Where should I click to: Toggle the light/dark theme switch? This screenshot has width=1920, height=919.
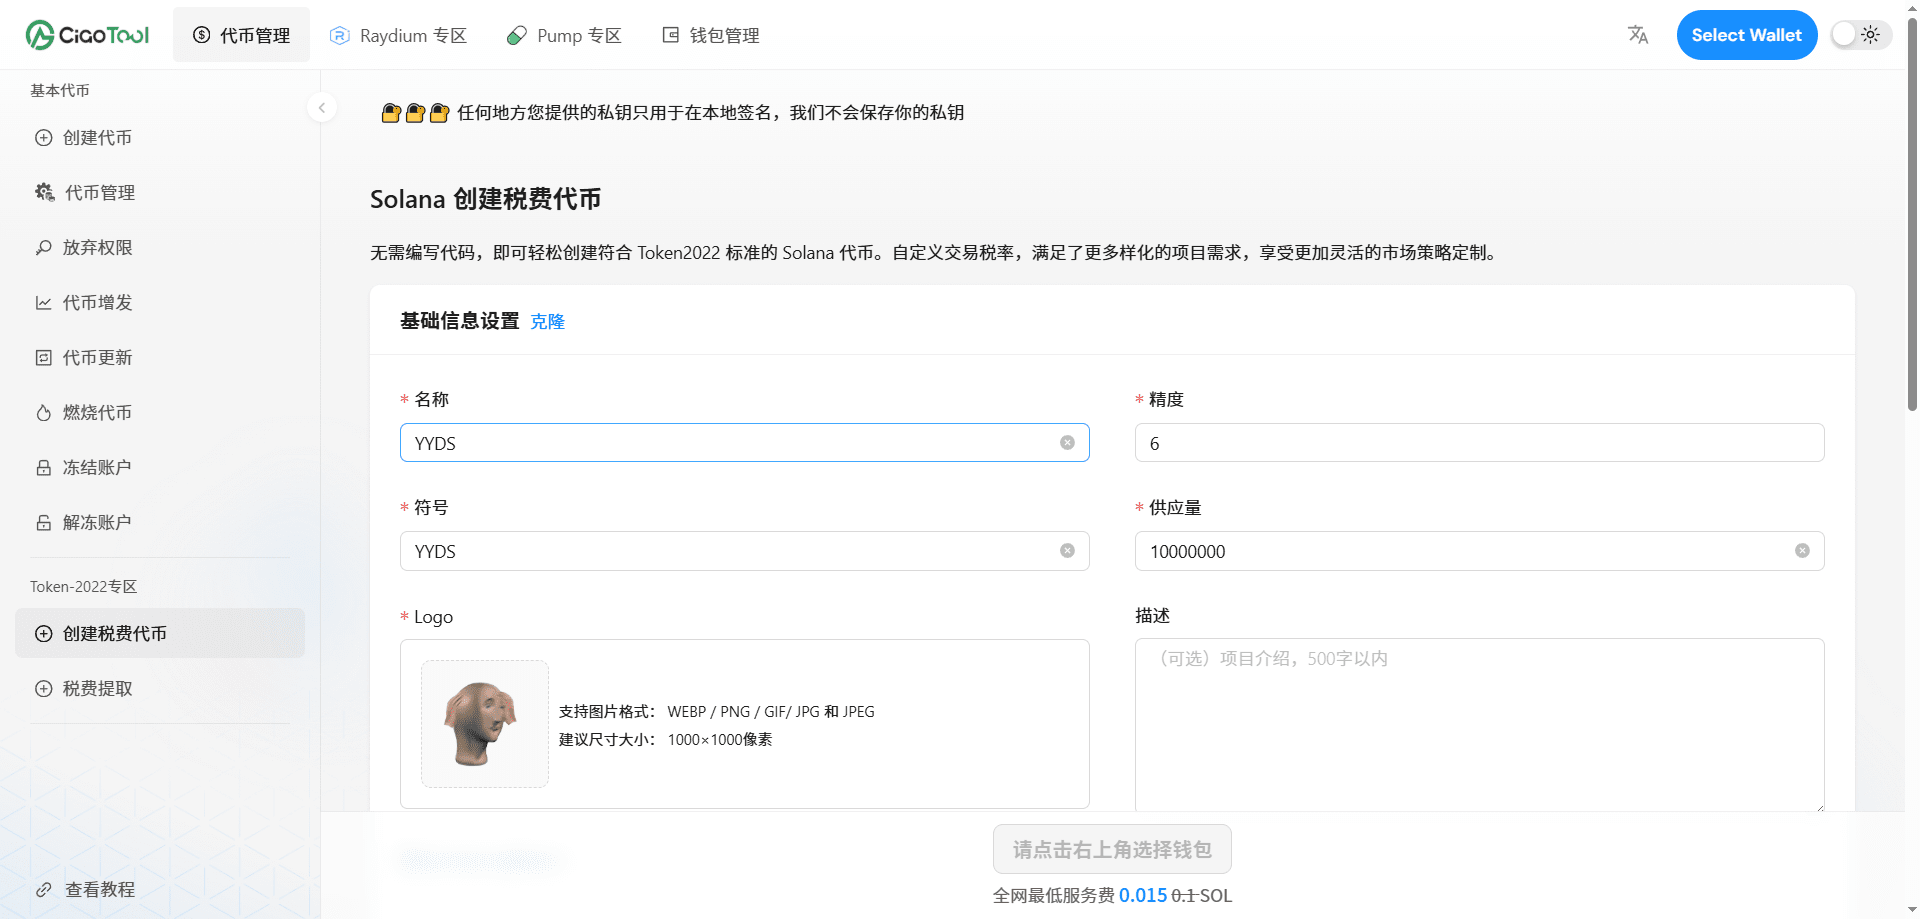coord(1859,35)
